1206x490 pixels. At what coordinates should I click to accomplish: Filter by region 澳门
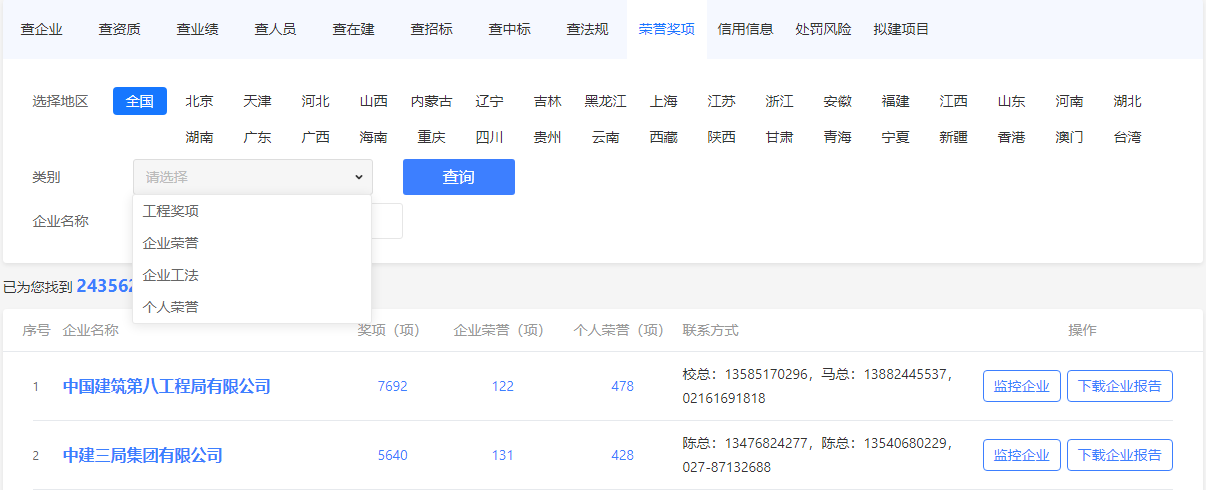[1070, 137]
